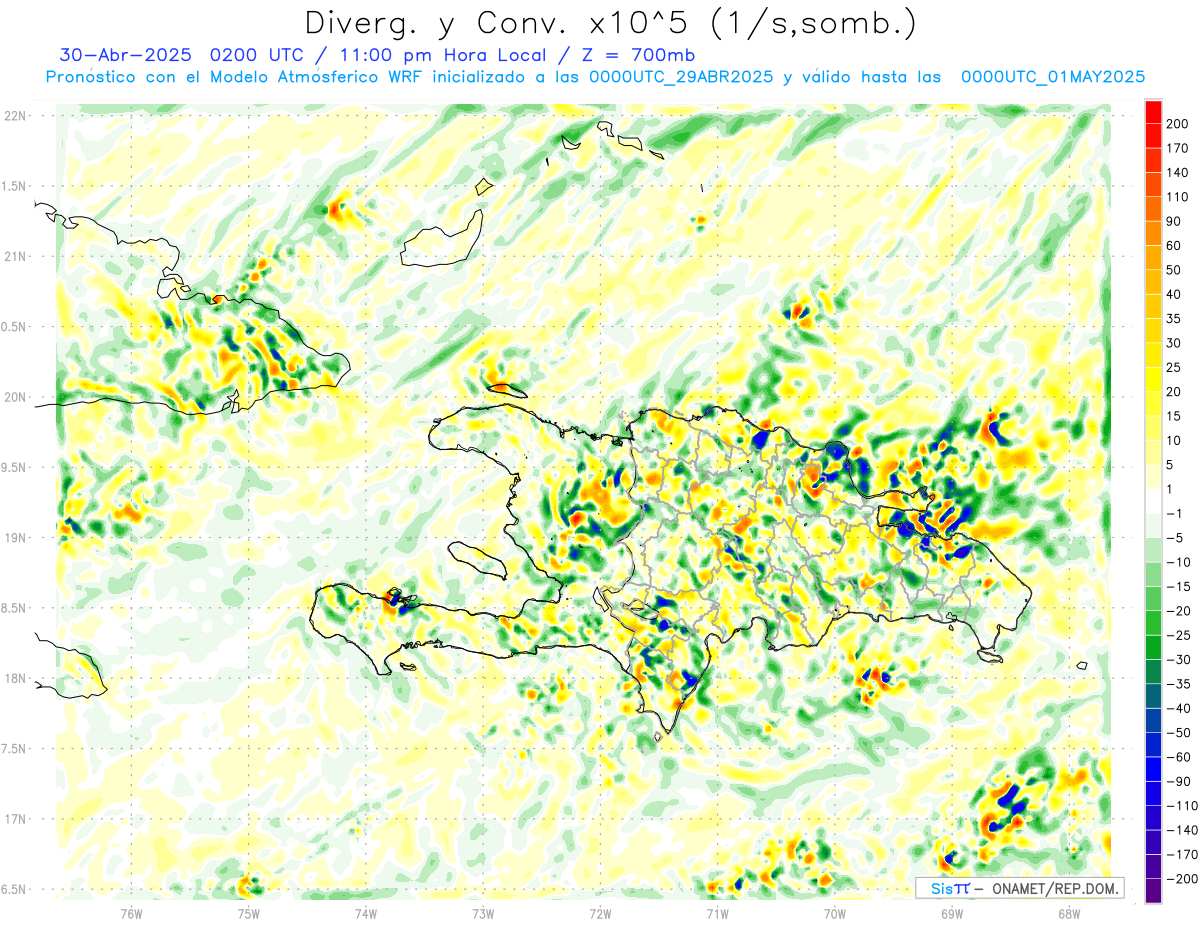Click the '11:00 pm Hora Local' text
1200x927 pixels.
coord(444,55)
